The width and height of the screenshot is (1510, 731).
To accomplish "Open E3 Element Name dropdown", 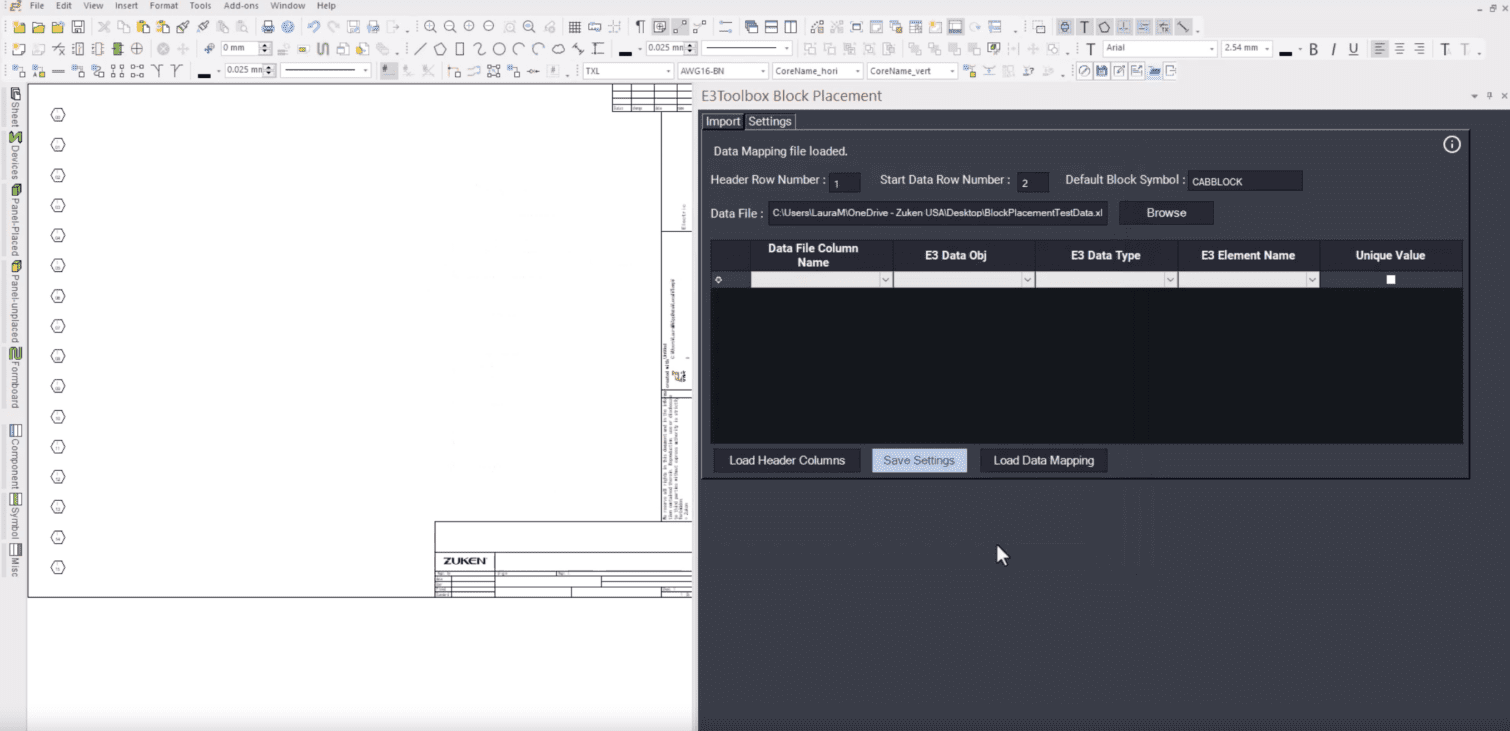I will click(1312, 281).
